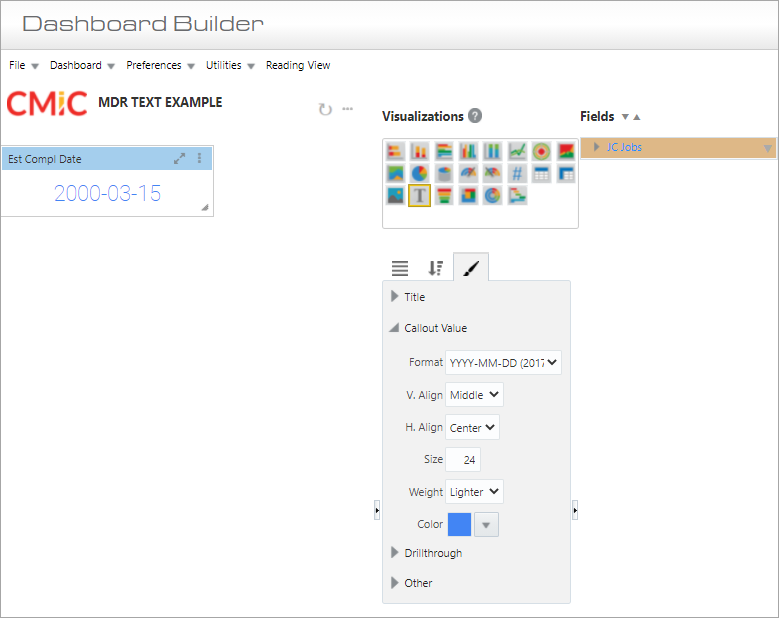
Task: Open the Weight dropdown
Action: [x=474, y=492]
